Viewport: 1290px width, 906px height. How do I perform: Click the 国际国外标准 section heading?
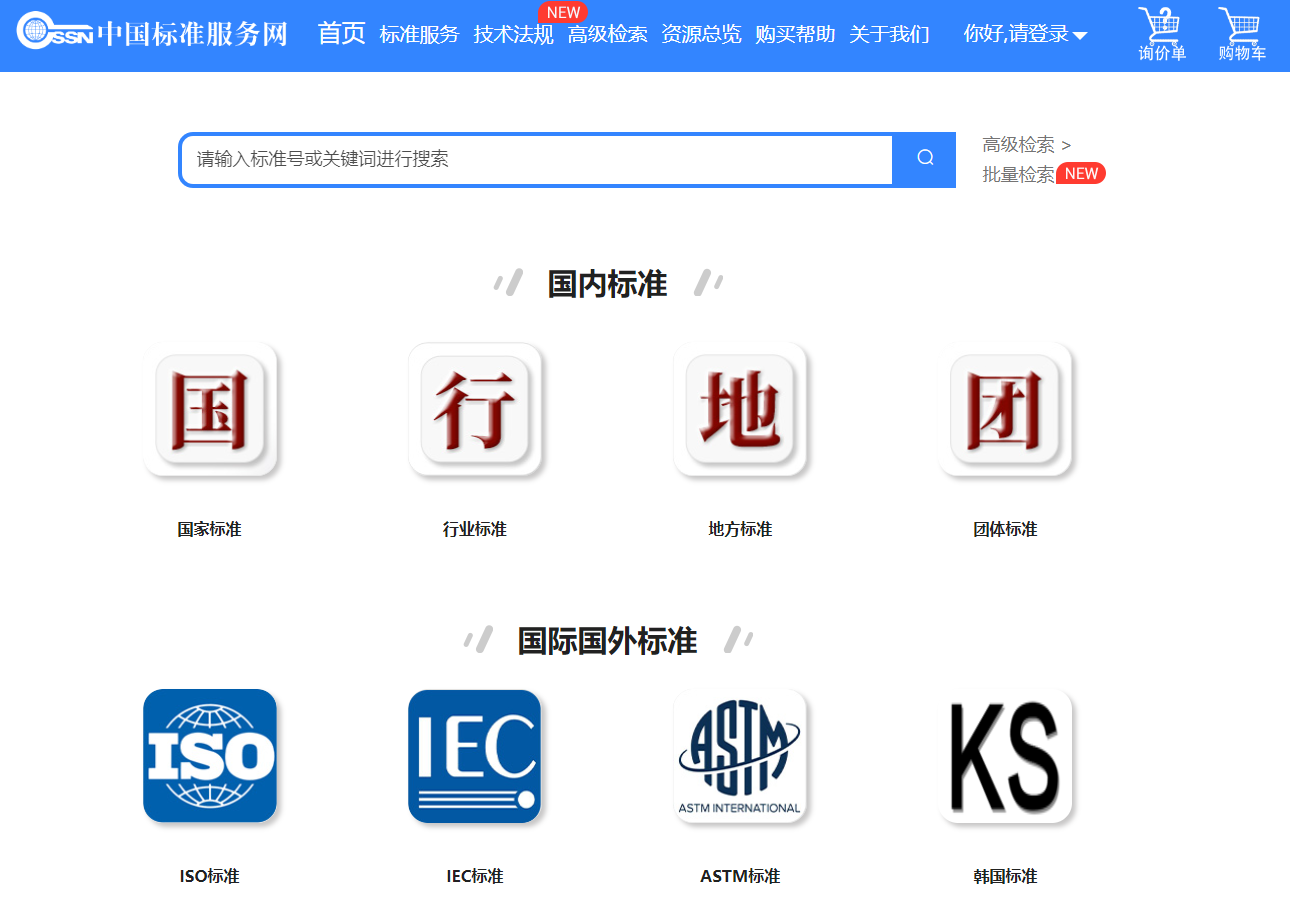(607, 641)
